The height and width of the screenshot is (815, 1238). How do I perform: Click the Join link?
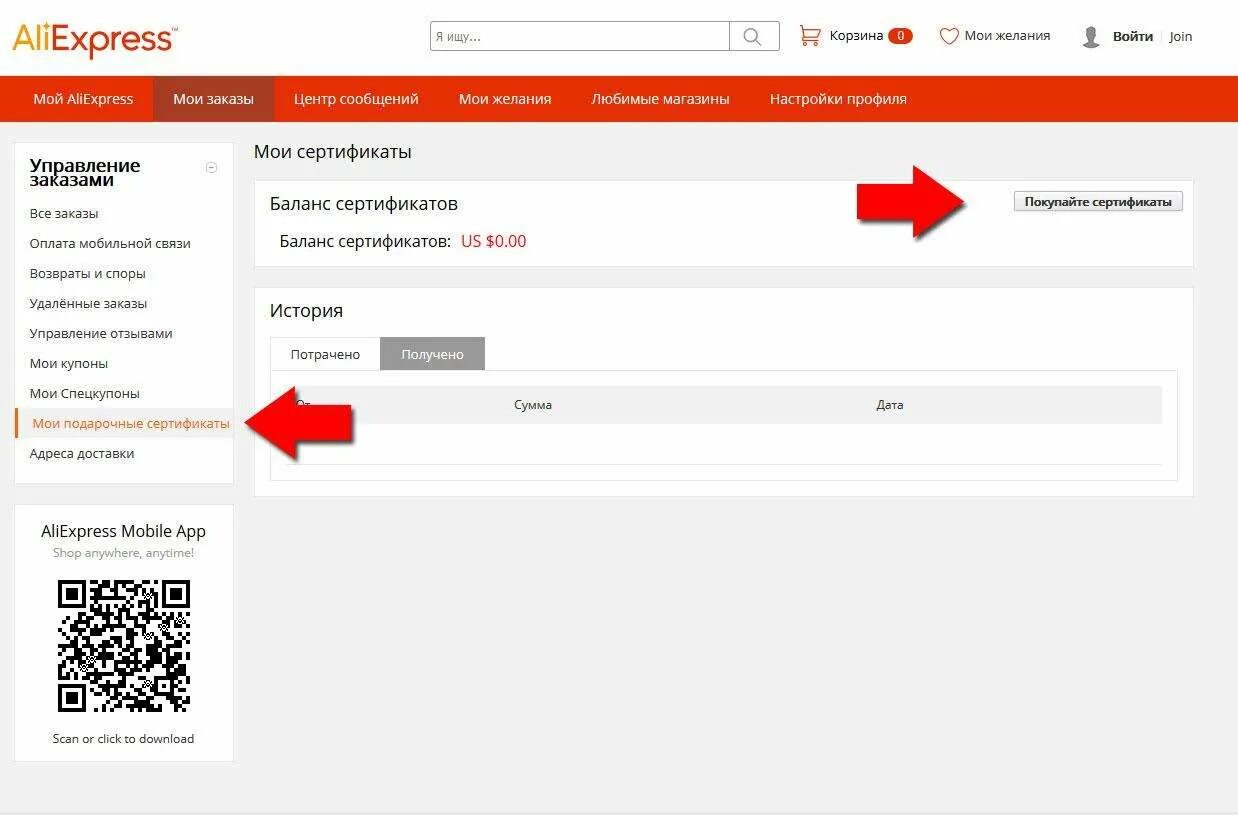pos(1181,37)
